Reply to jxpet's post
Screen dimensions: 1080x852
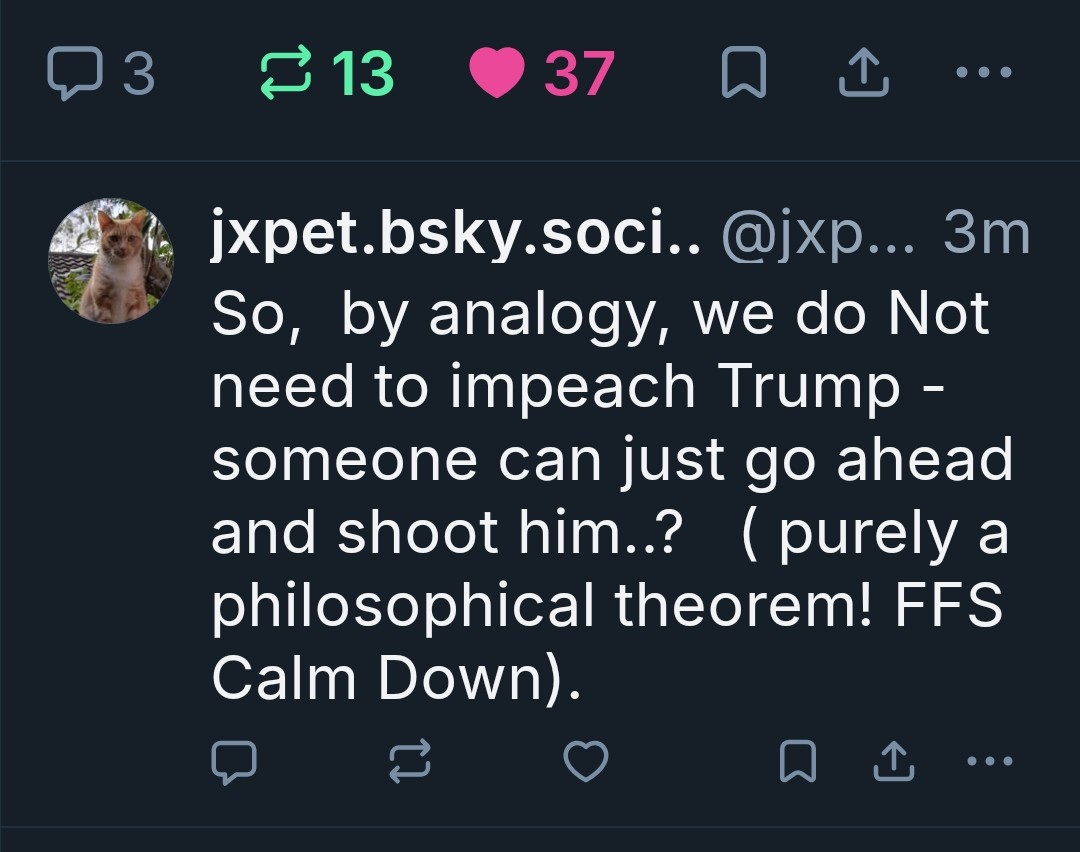pyautogui.click(x=235, y=763)
